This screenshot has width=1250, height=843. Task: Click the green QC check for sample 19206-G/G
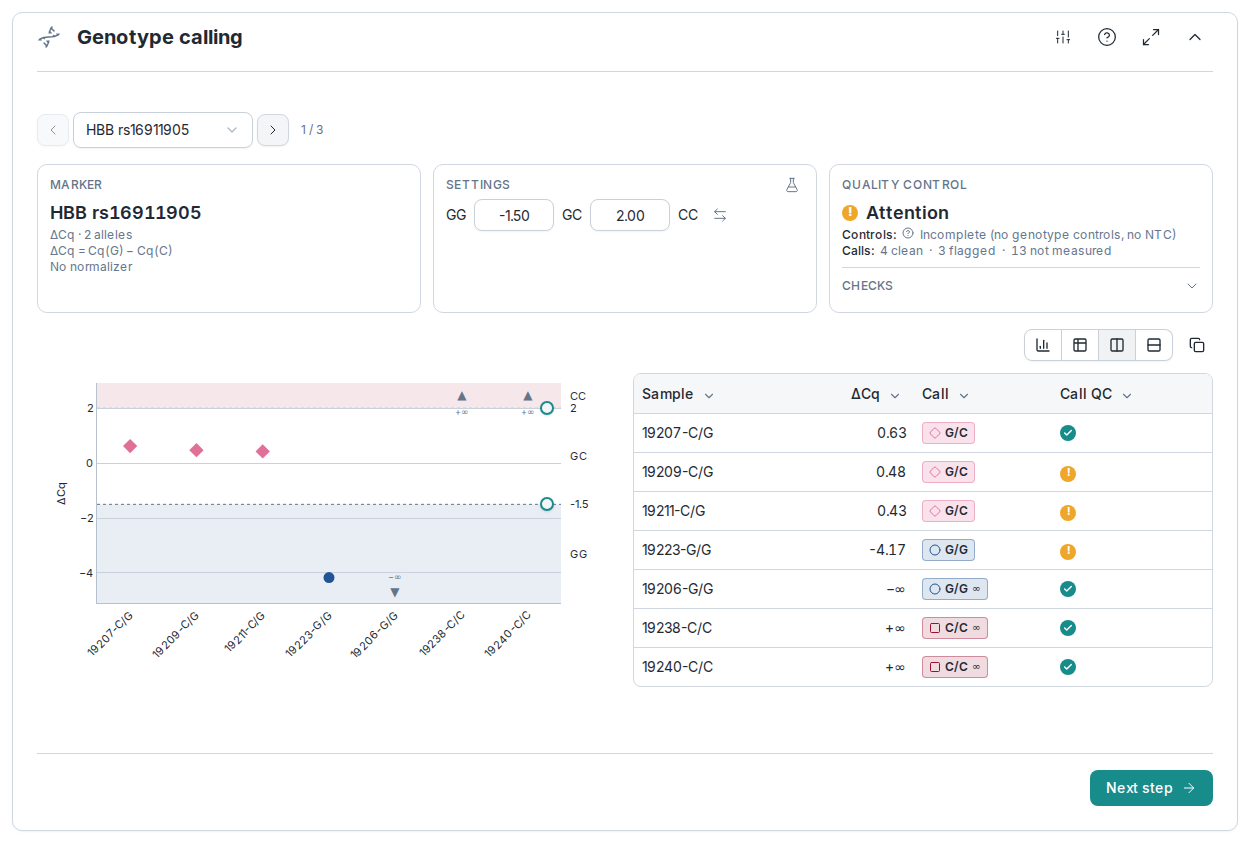(x=1068, y=589)
